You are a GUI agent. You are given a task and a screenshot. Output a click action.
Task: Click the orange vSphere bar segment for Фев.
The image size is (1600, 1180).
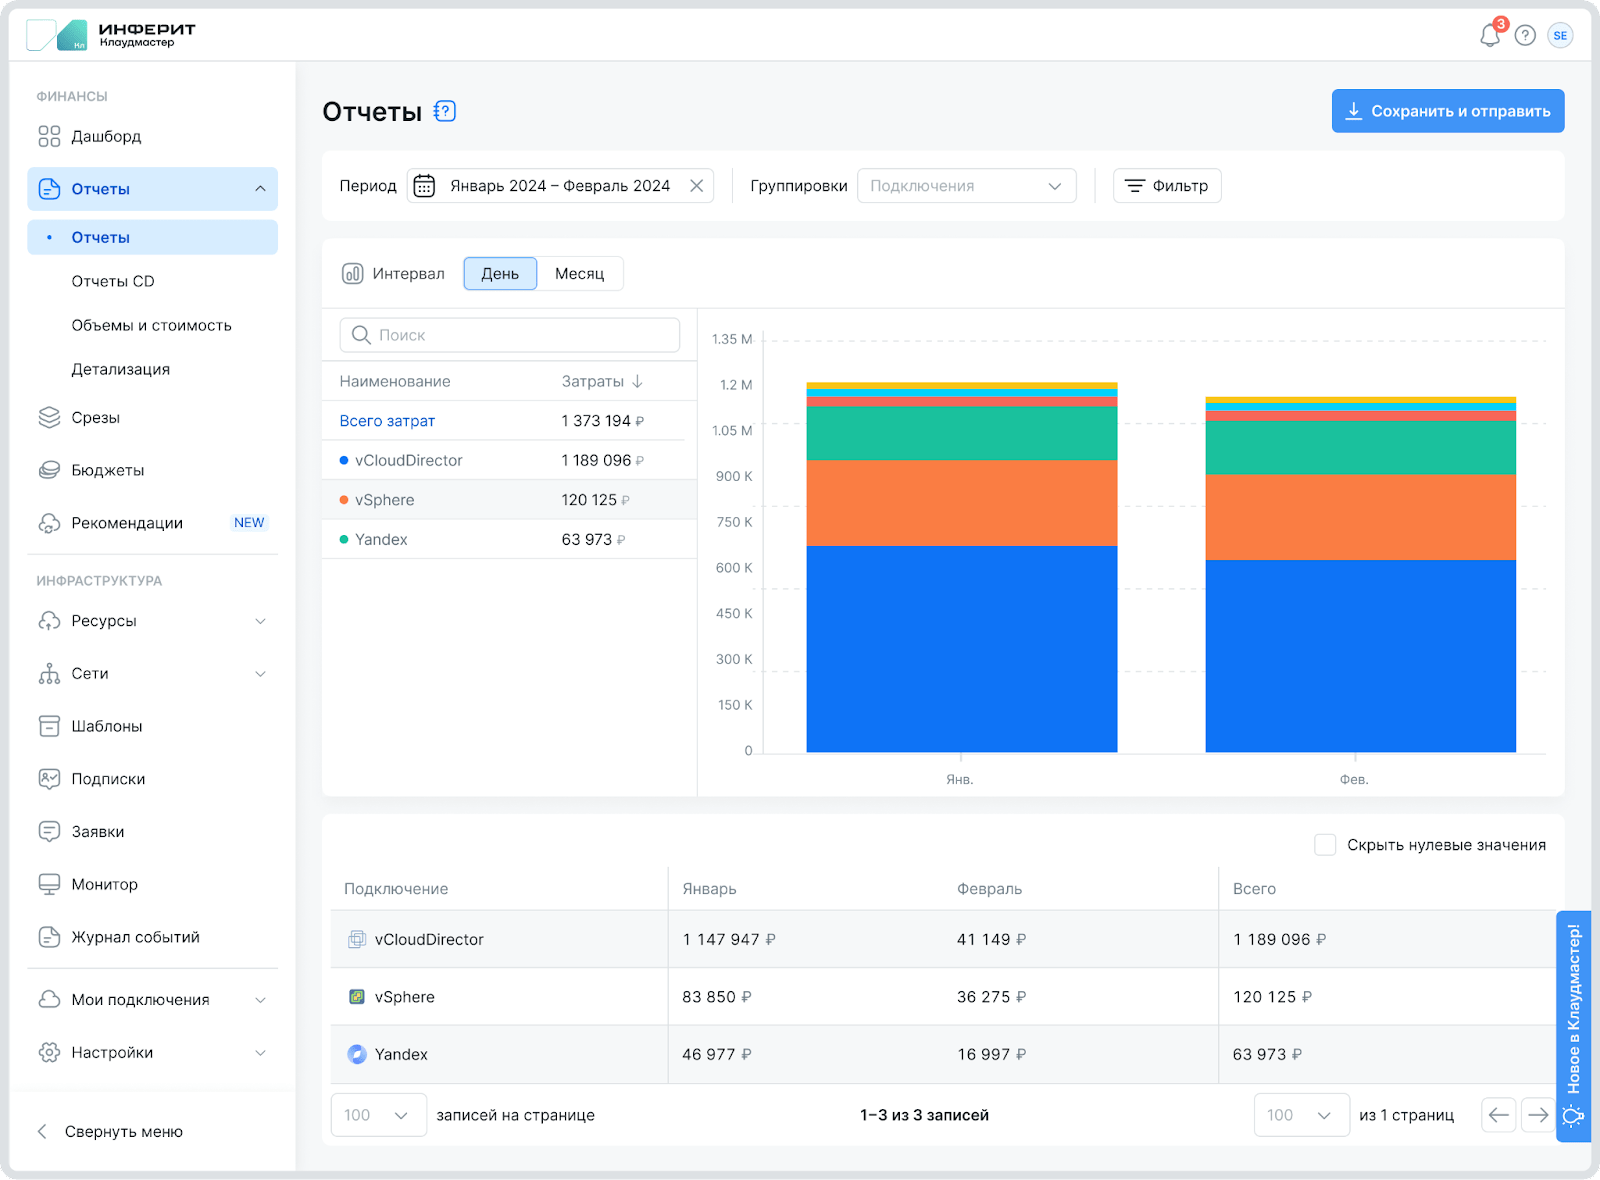(x=1360, y=517)
